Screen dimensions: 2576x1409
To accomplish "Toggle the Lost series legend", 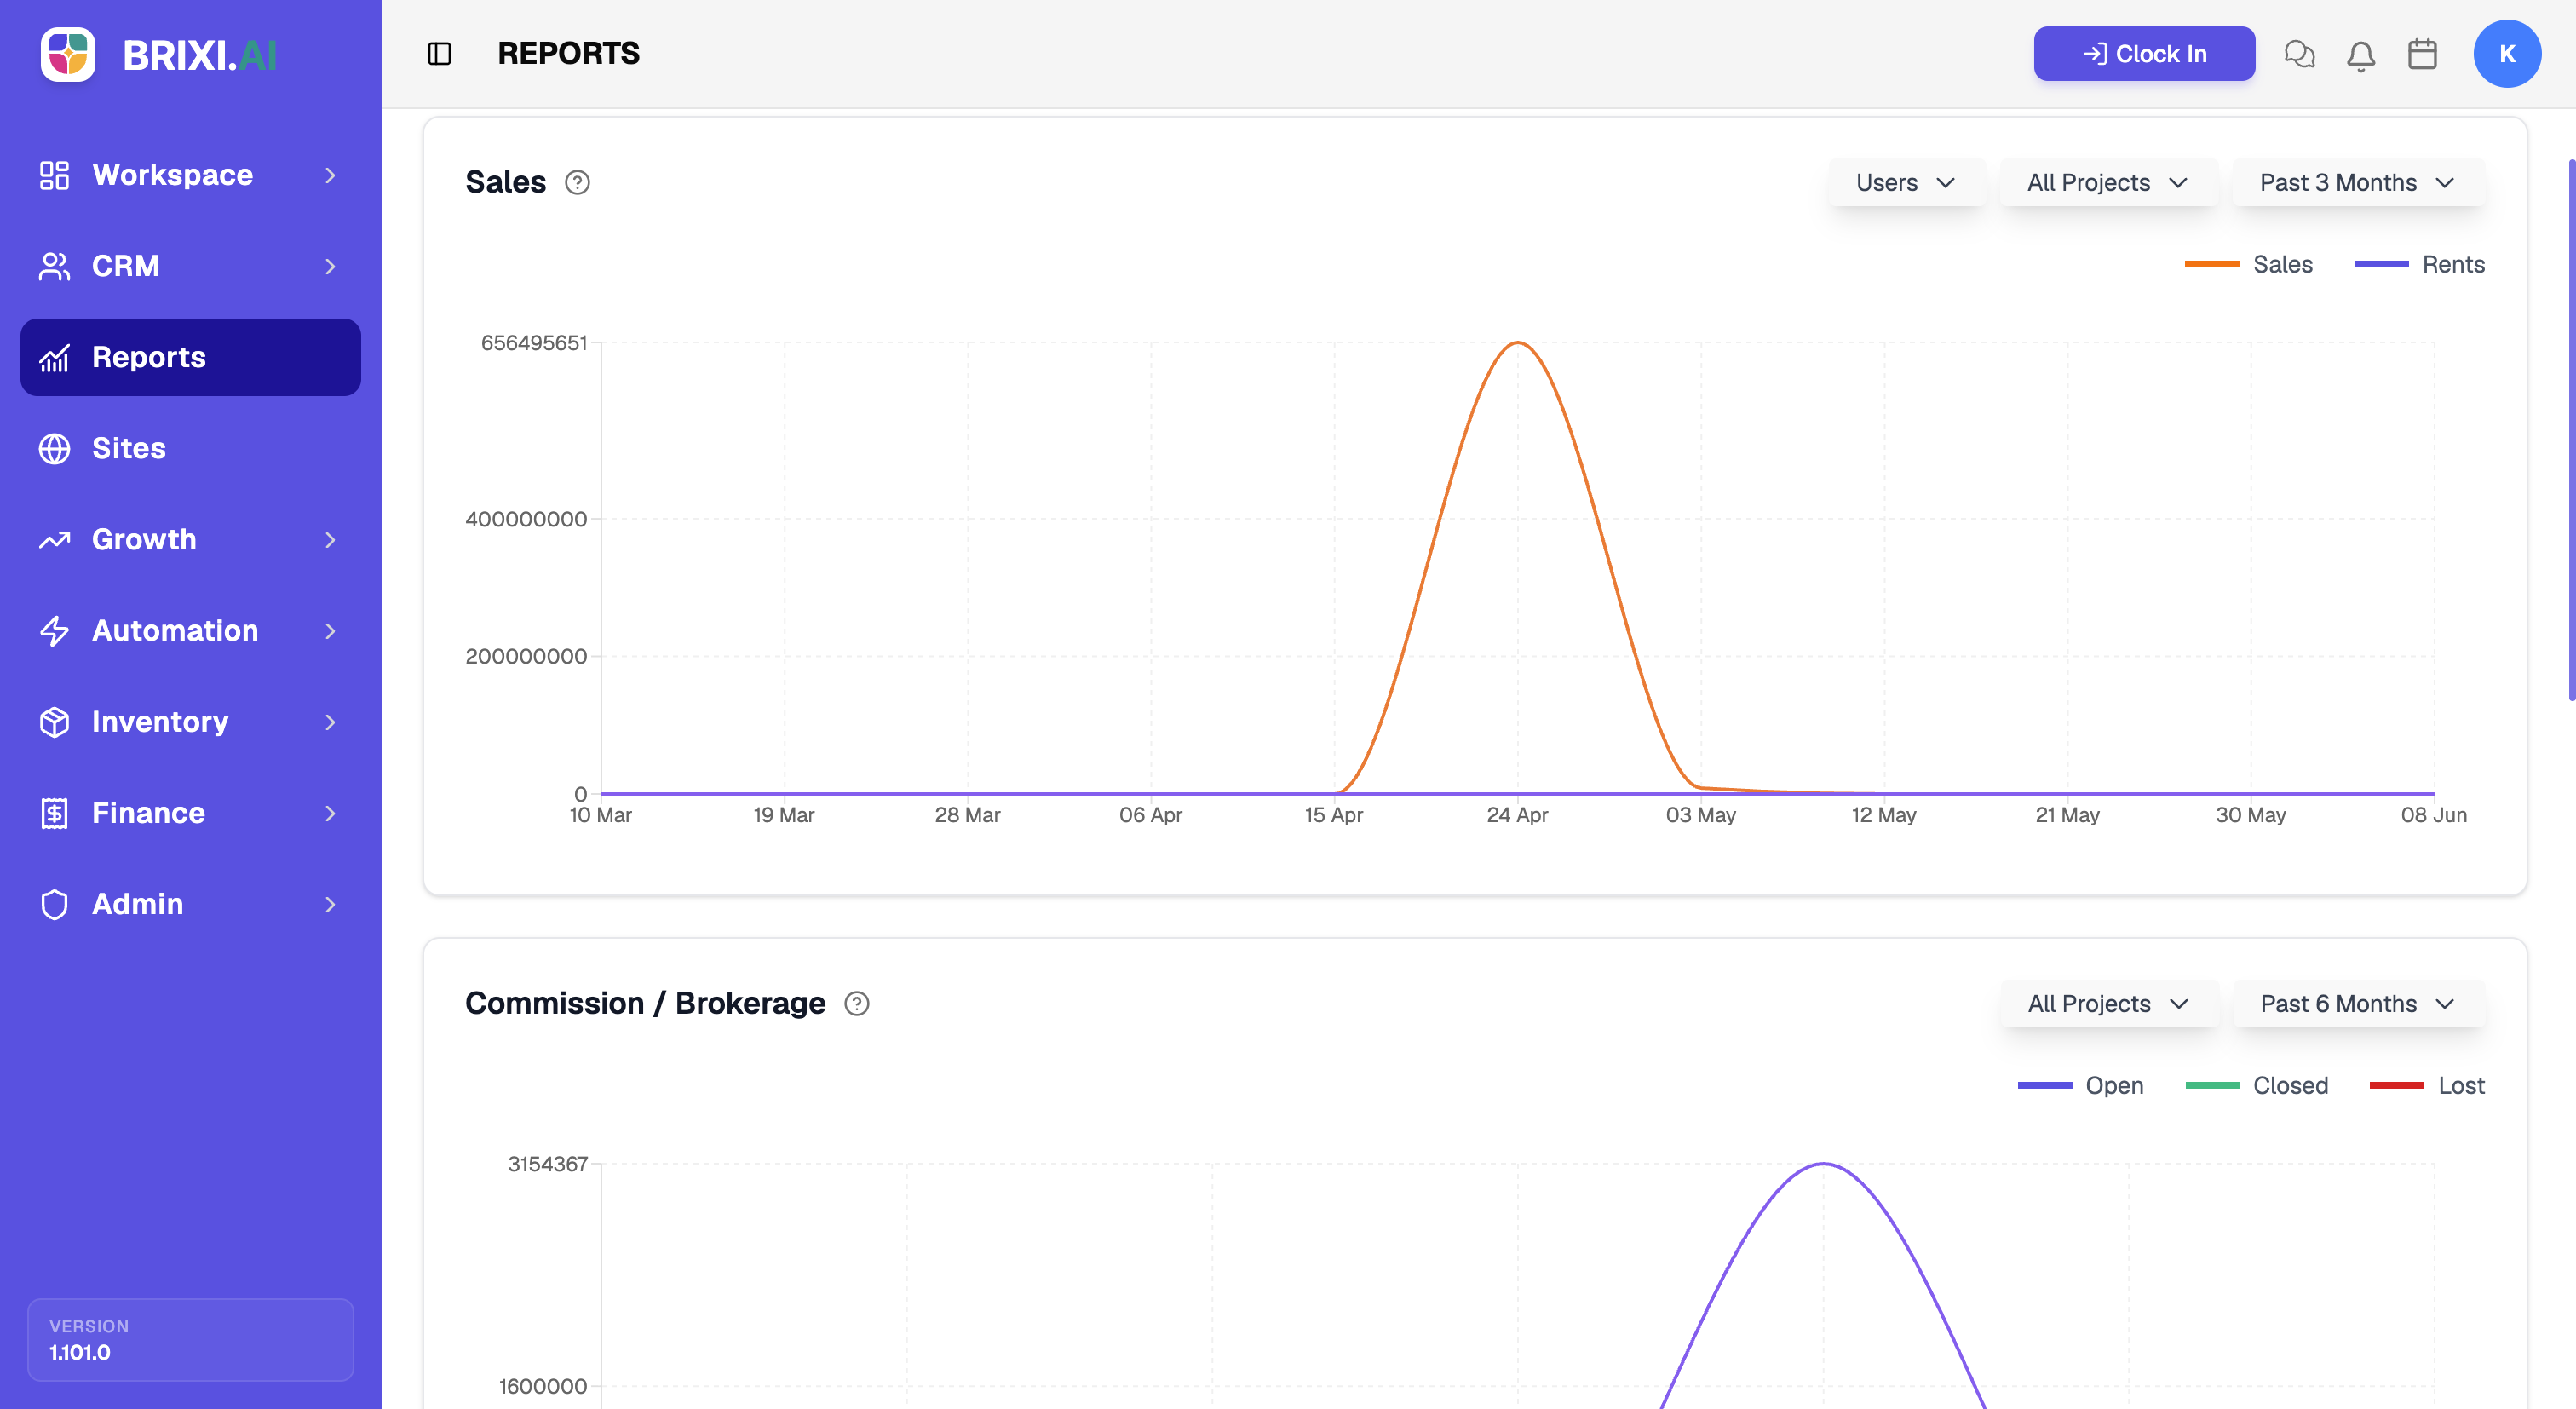I will click(x=2427, y=1085).
